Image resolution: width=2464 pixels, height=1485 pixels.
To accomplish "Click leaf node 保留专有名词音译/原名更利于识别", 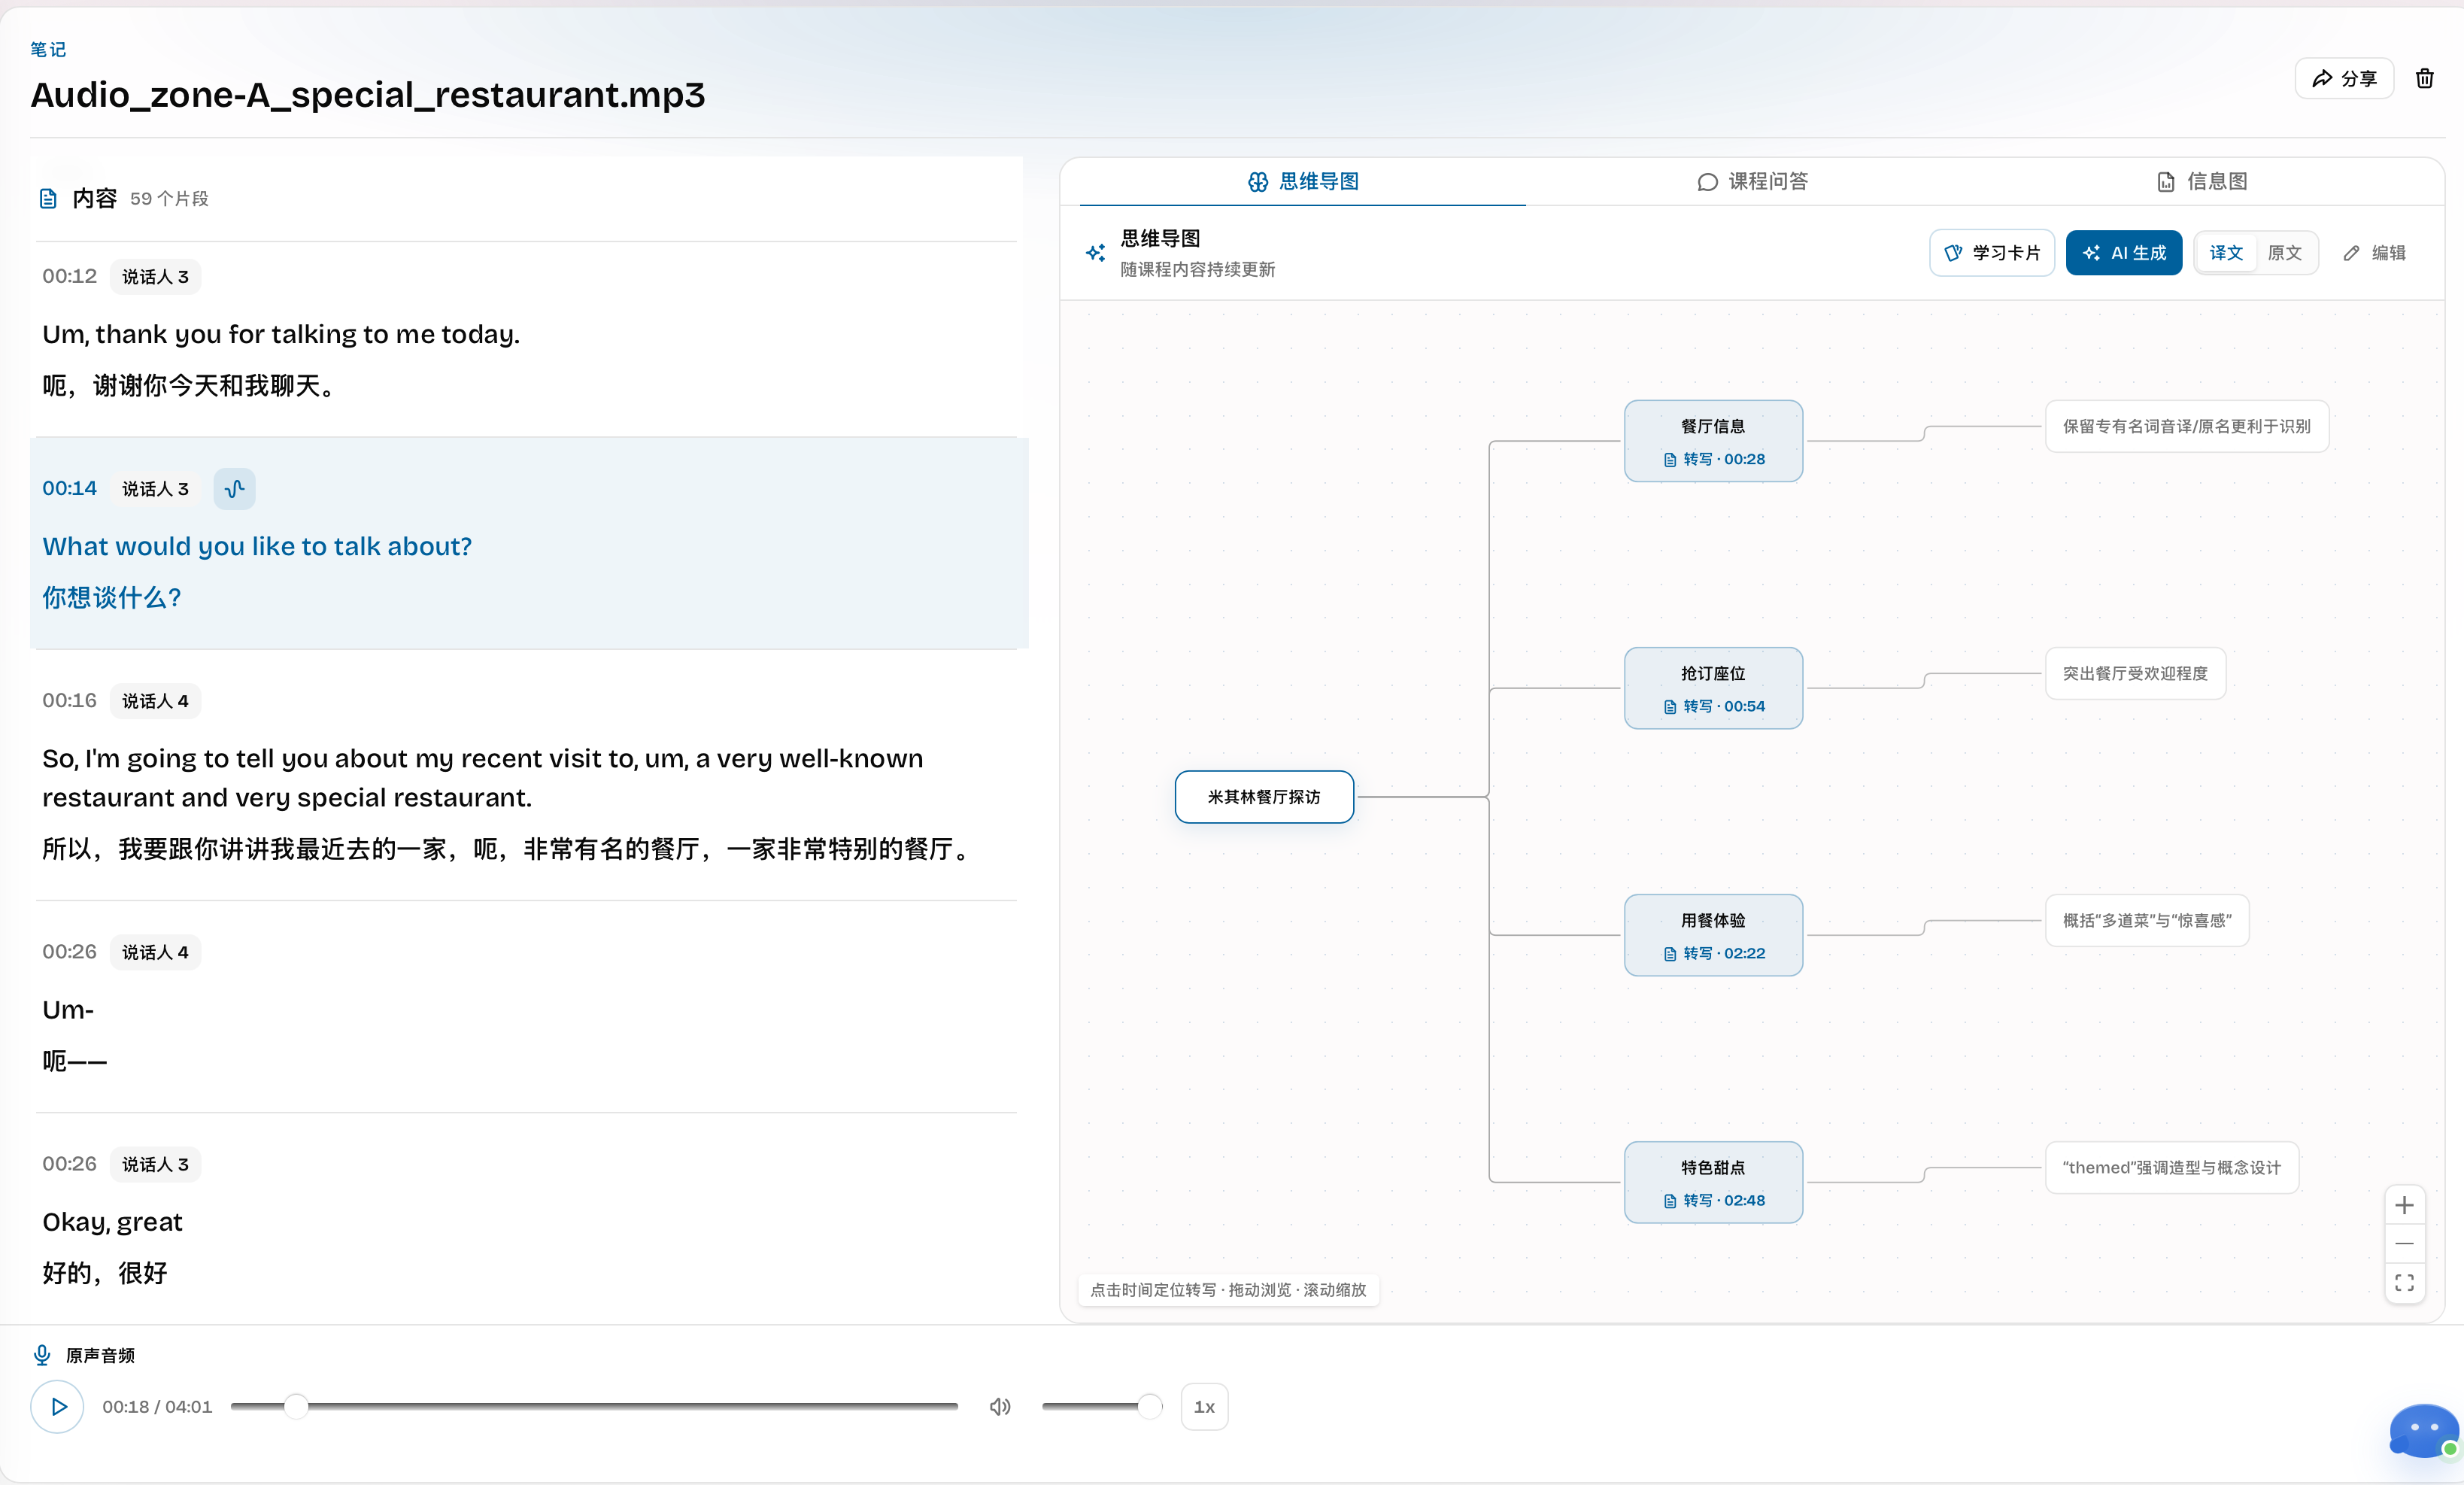I will coord(2187,426).
